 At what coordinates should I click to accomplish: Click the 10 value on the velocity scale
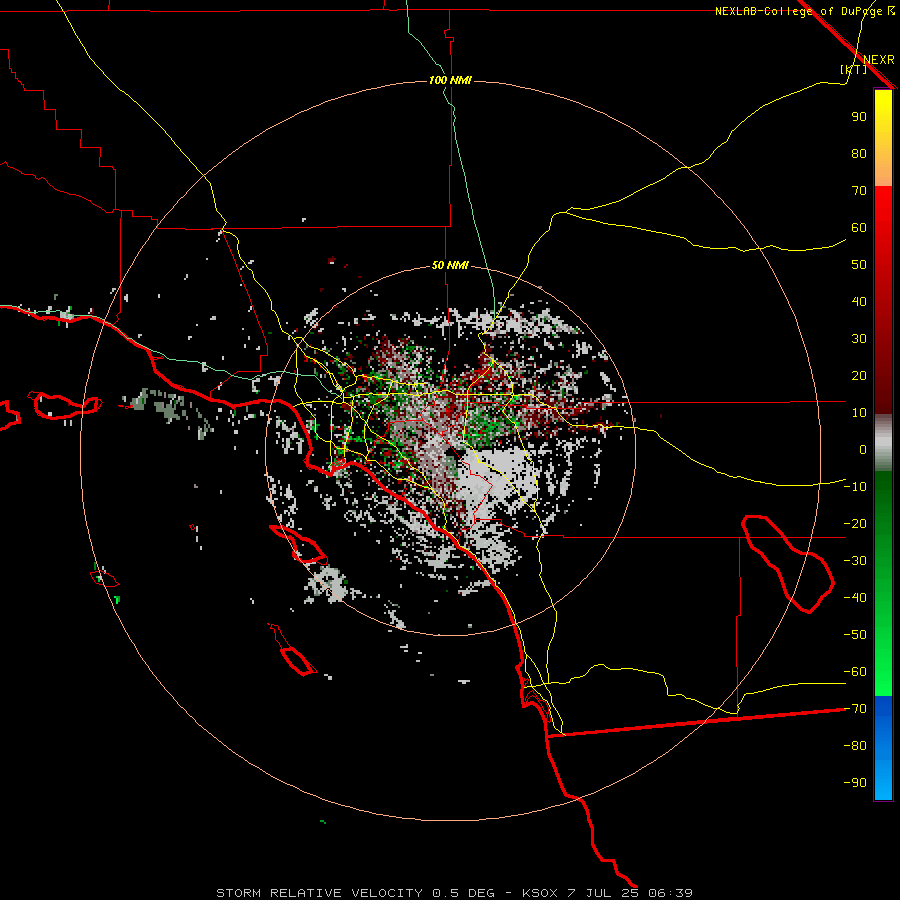(x=859, y=413)
